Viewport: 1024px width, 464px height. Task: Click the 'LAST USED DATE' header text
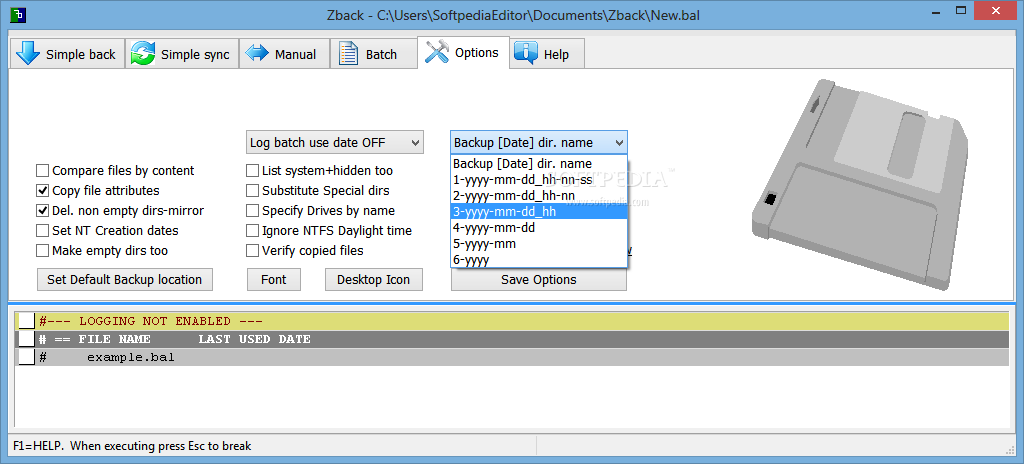point(255,339)
